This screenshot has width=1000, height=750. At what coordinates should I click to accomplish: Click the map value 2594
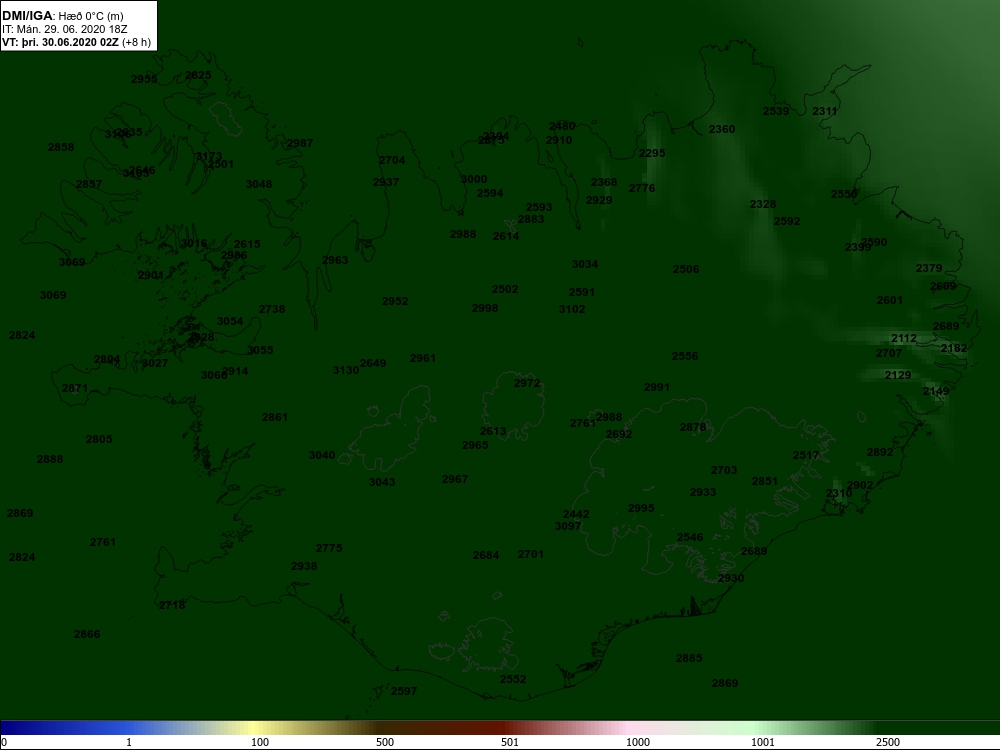[x=490, y=193]
